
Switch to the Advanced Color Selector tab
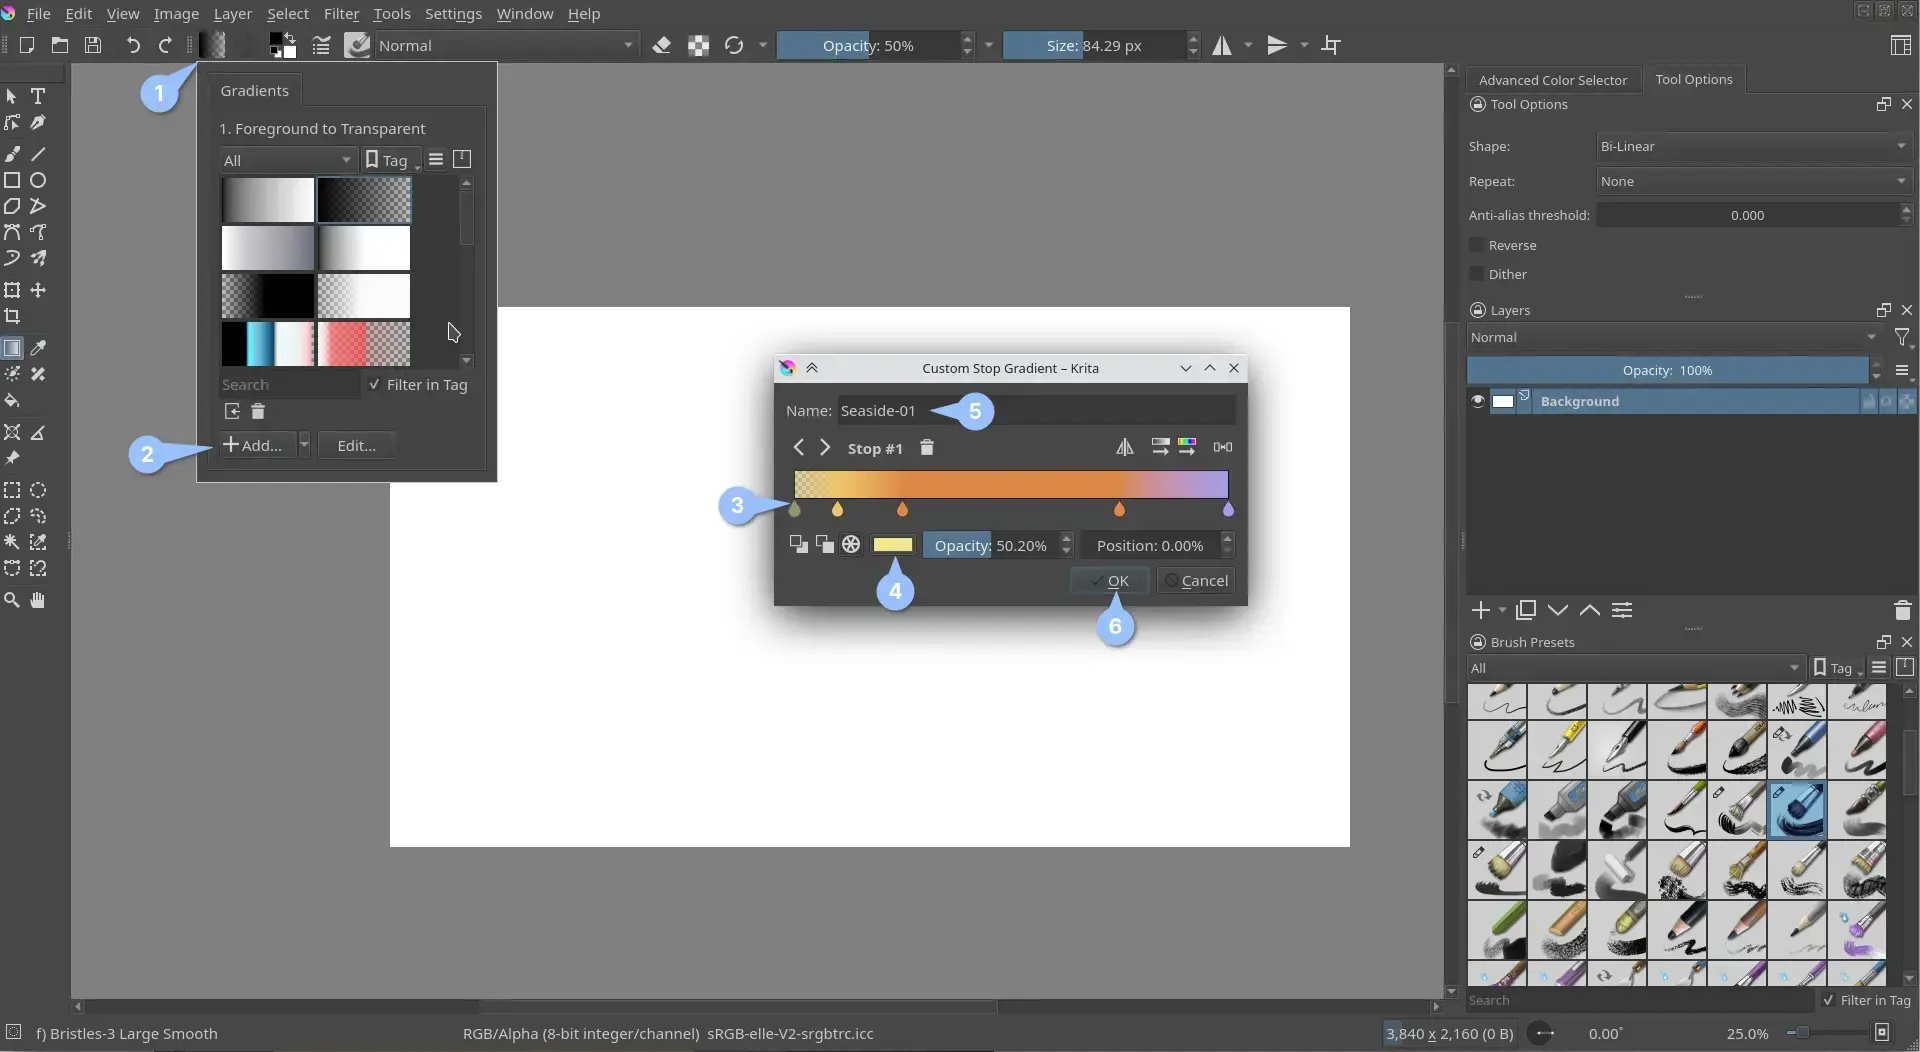pos(1553,80)
